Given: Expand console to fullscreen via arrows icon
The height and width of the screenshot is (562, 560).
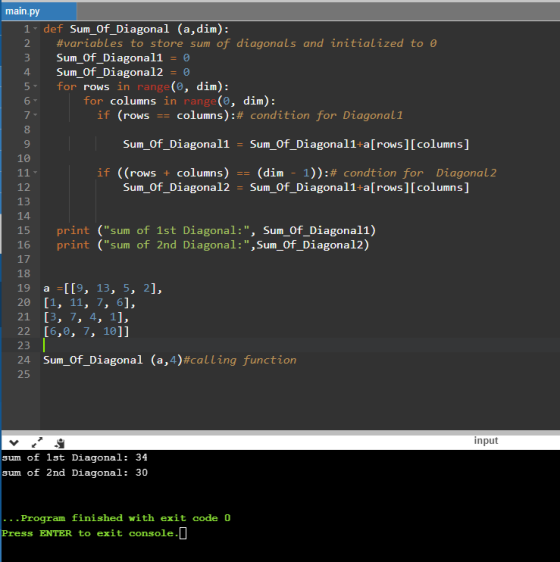Looking at the screenshot, I should point(37,443).
